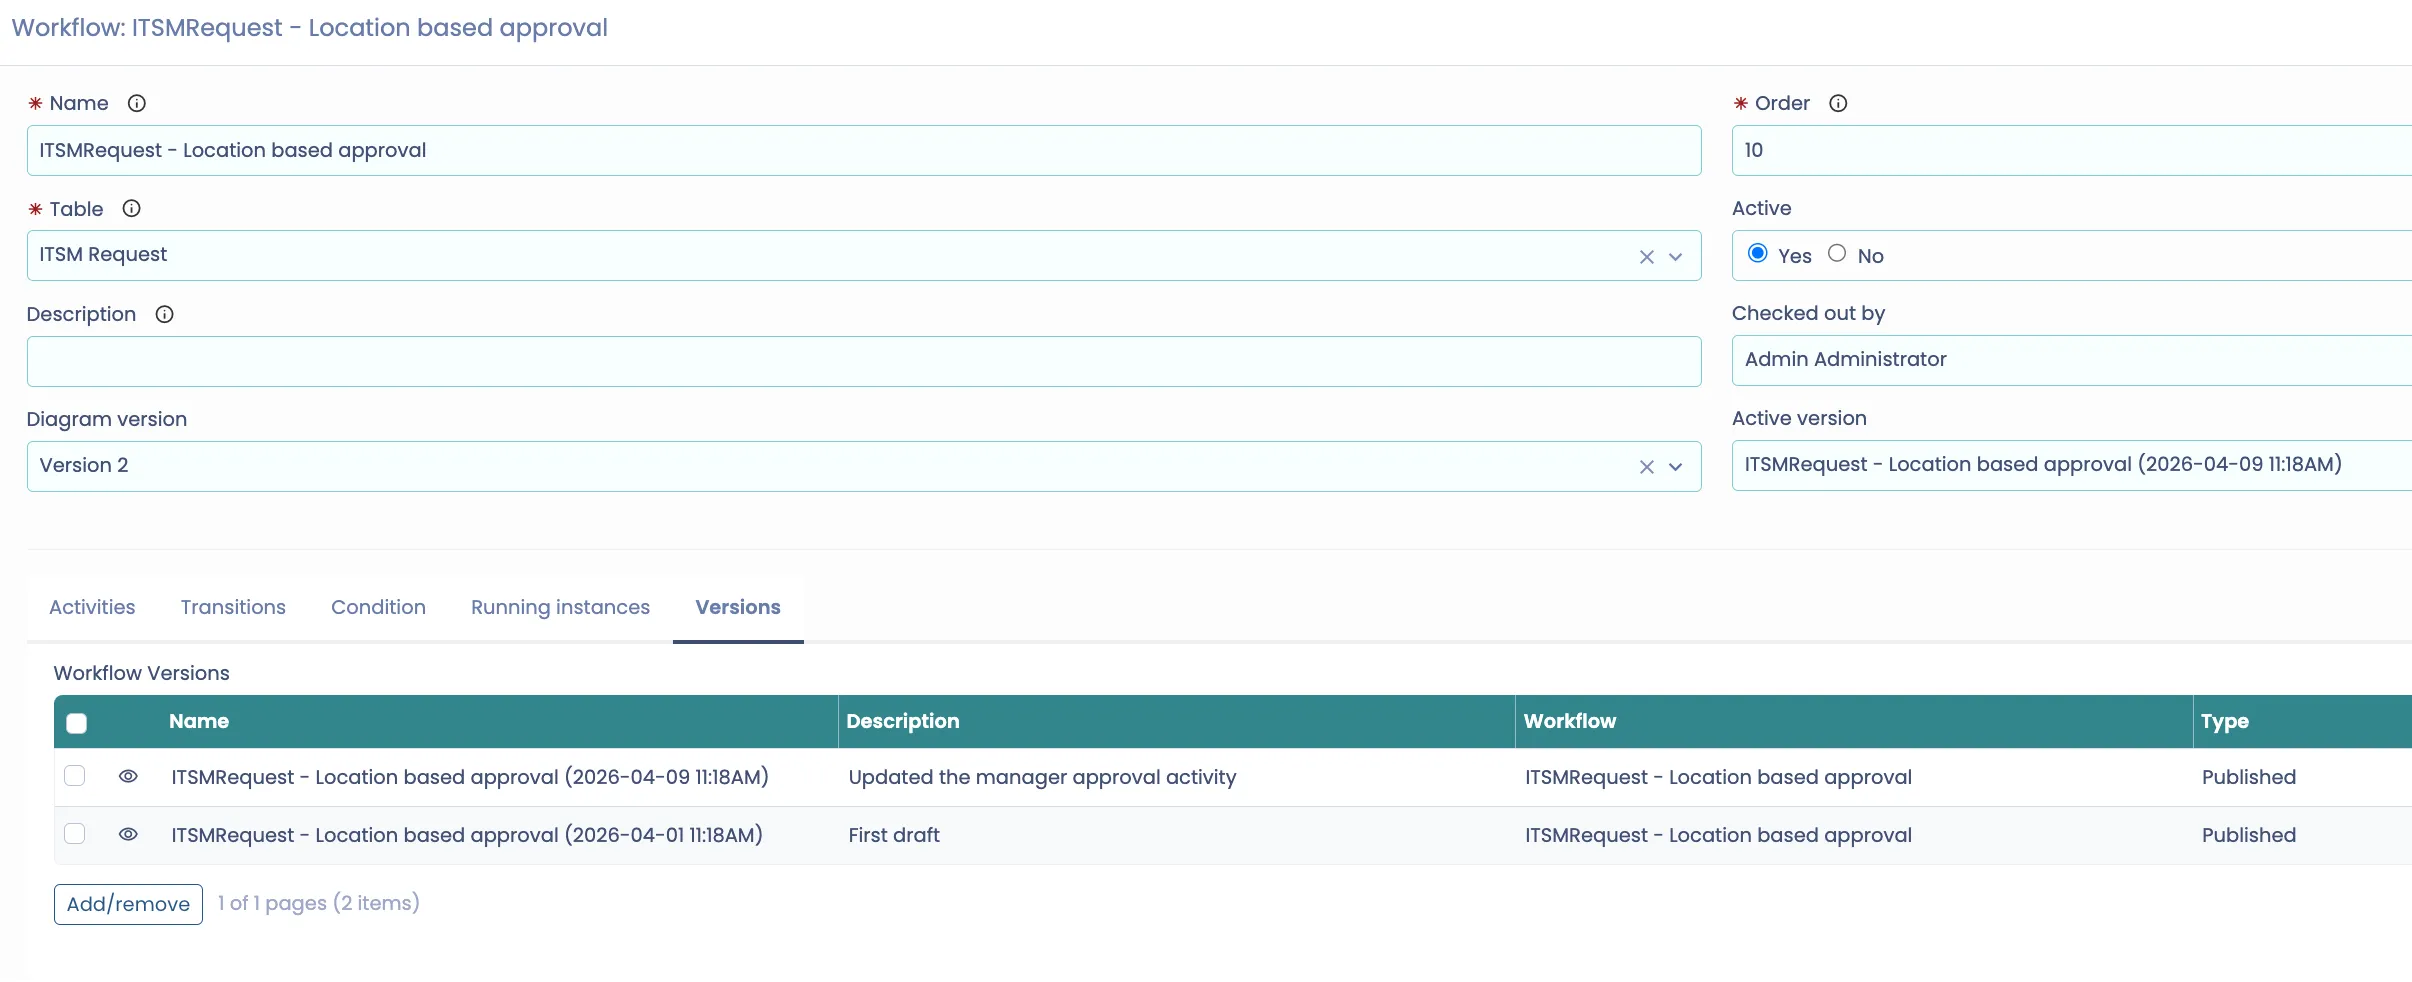Focus the Order input field
The height and width of the screenshot is (982, 2412).
2072,150
